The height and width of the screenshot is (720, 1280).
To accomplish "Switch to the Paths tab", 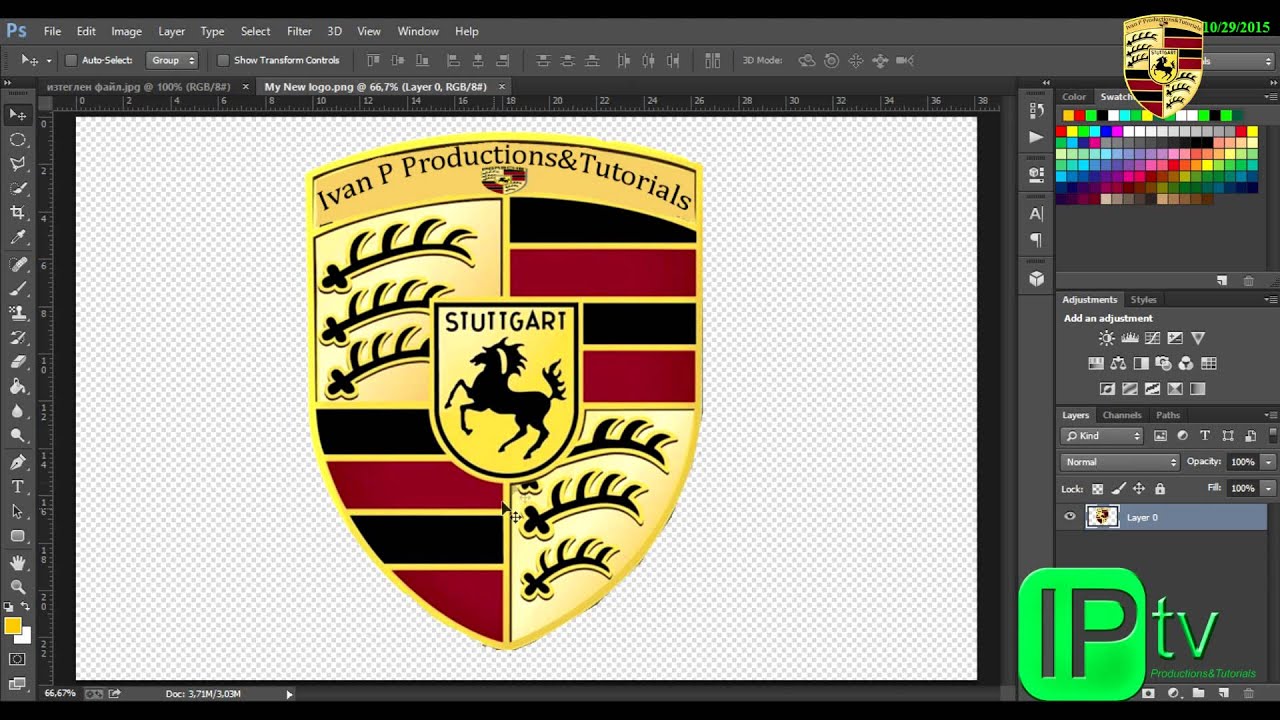I will pyautogui.click(x=1168, y=415).
